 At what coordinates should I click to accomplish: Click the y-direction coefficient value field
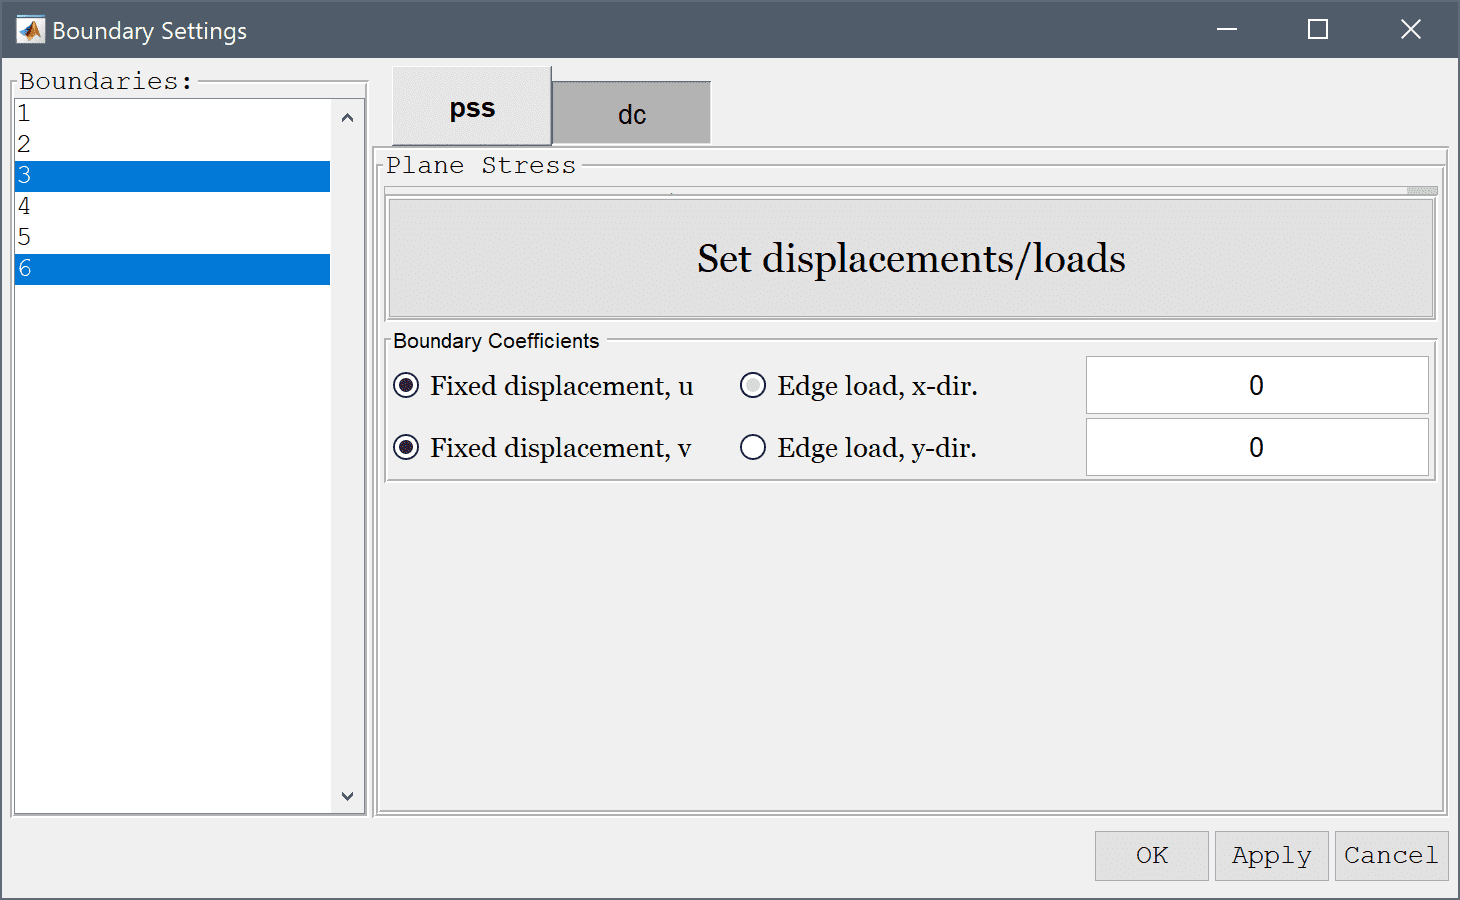point(1257,447)
